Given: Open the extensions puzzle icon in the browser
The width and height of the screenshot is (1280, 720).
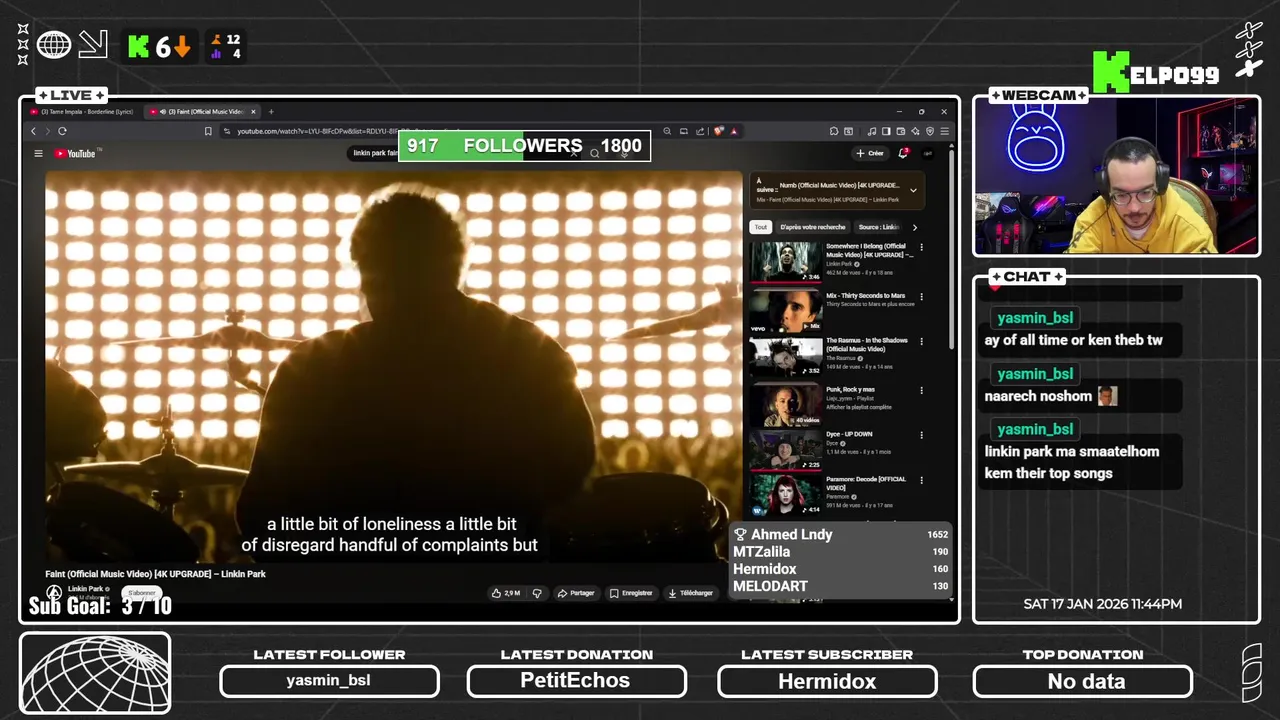Looking at the screenshot, I should point(834,131).
